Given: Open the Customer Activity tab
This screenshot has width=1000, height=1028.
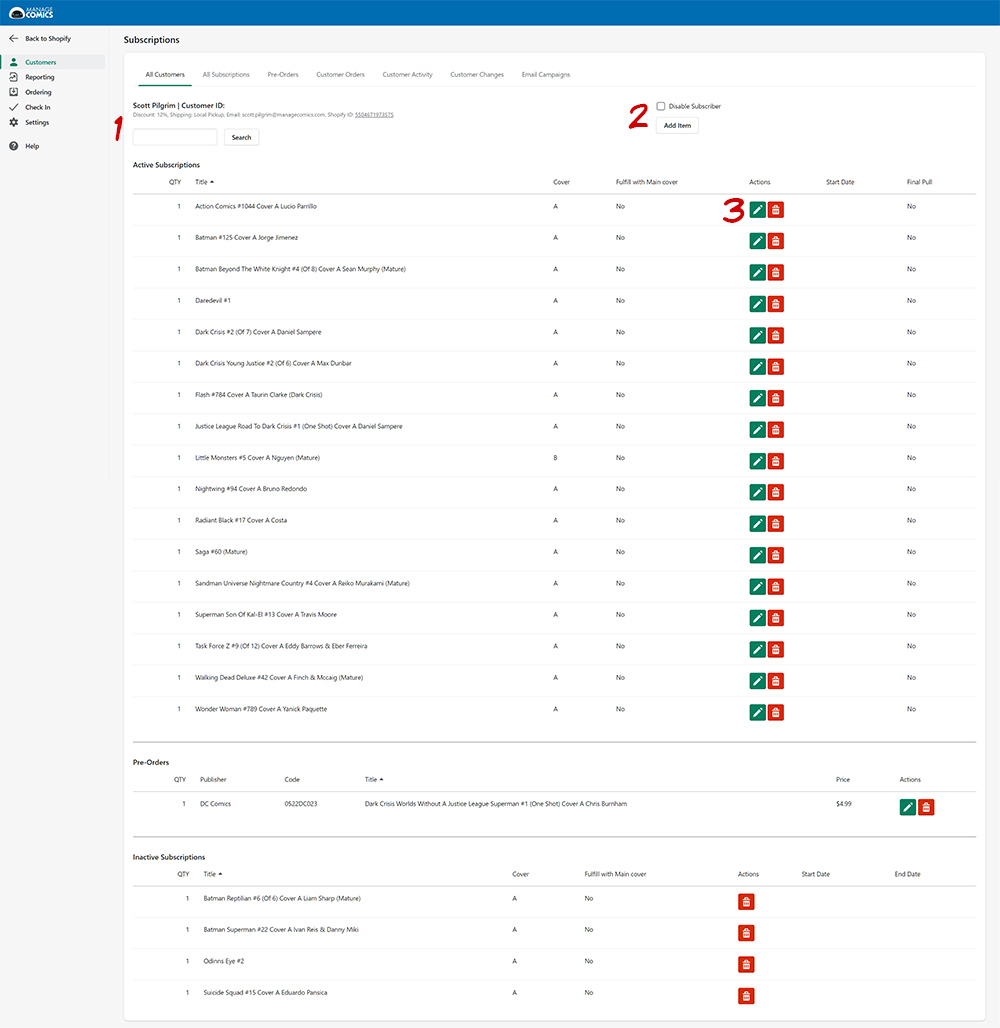Looking at the screenshot, I should tap(407, 75).
